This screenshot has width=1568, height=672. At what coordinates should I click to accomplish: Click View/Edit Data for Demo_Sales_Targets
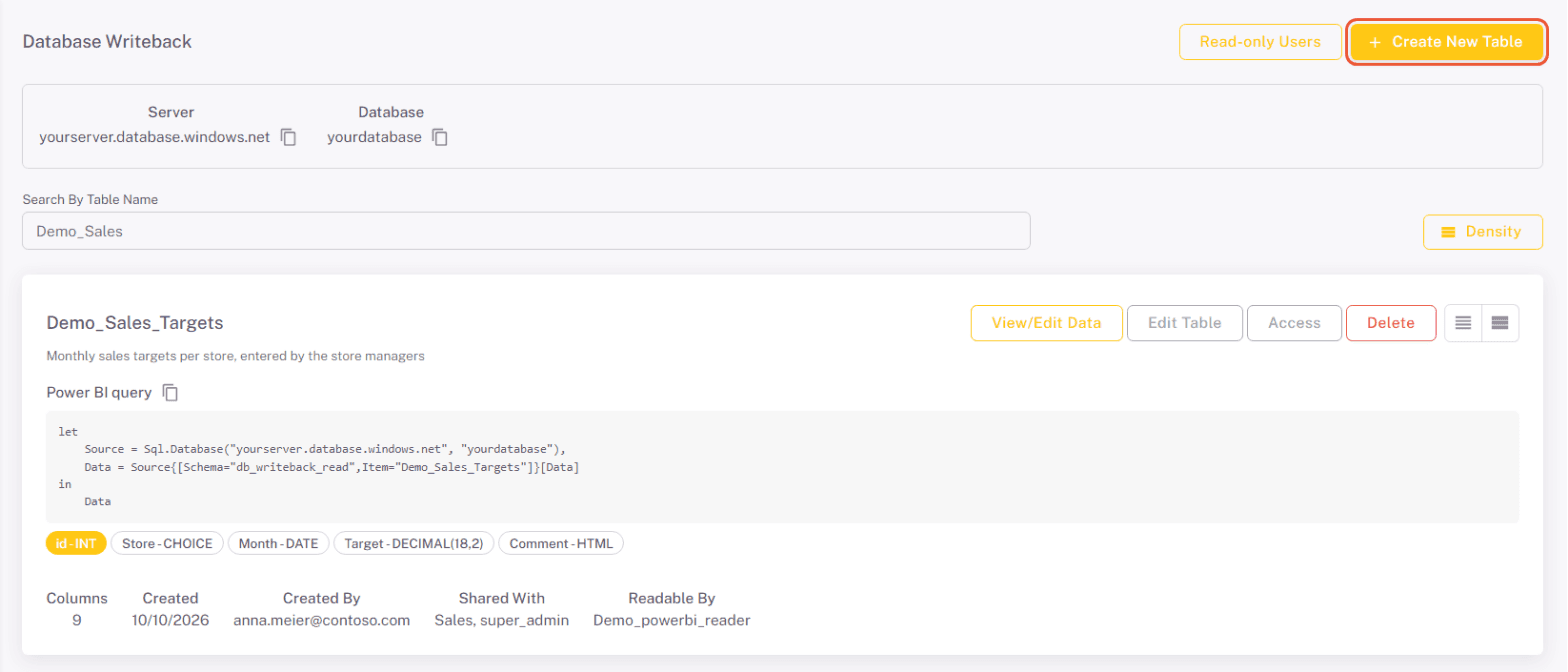1046,323
